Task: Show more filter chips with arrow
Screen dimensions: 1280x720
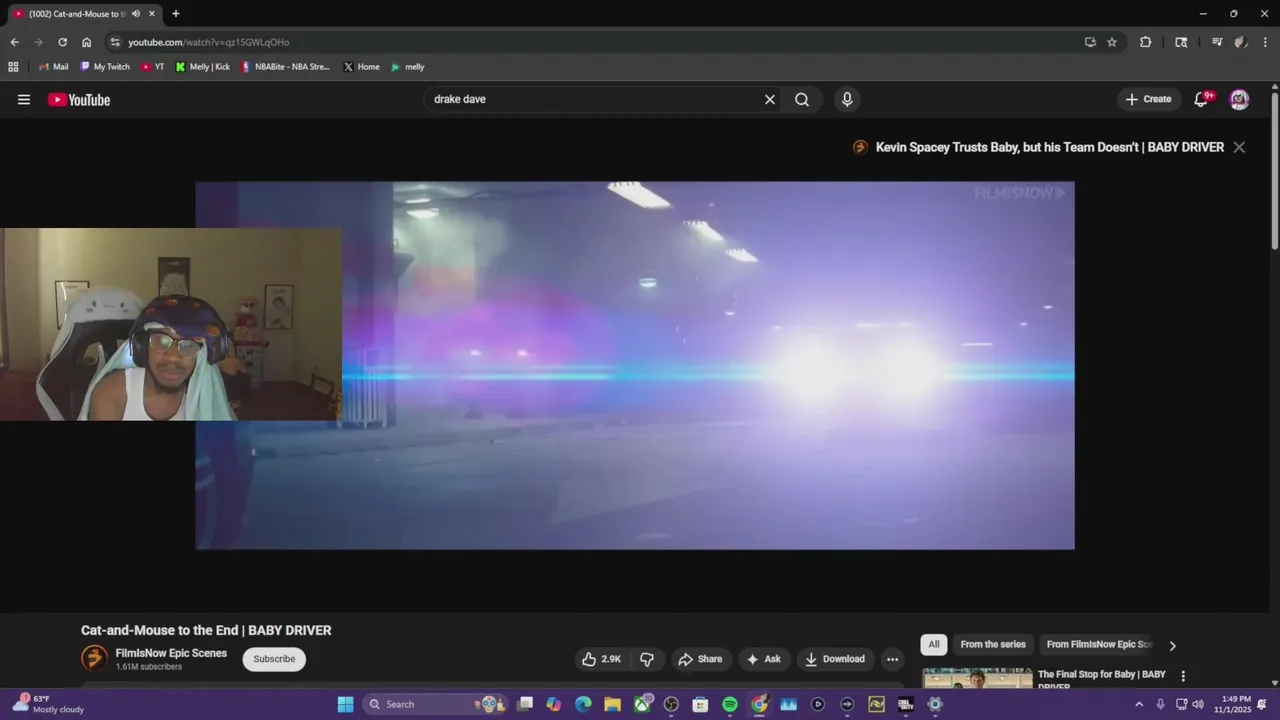Action: pyautogui.click(x=1173, y=645)
